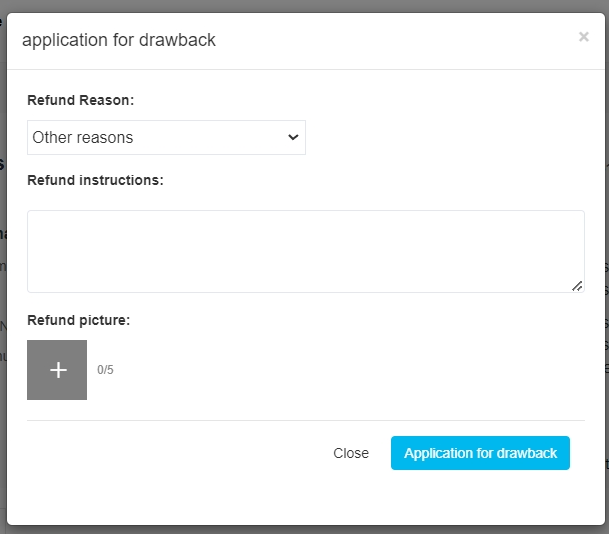Click the 0/5 picture counter
The image size is (609, 534).
tap(105, 370)
